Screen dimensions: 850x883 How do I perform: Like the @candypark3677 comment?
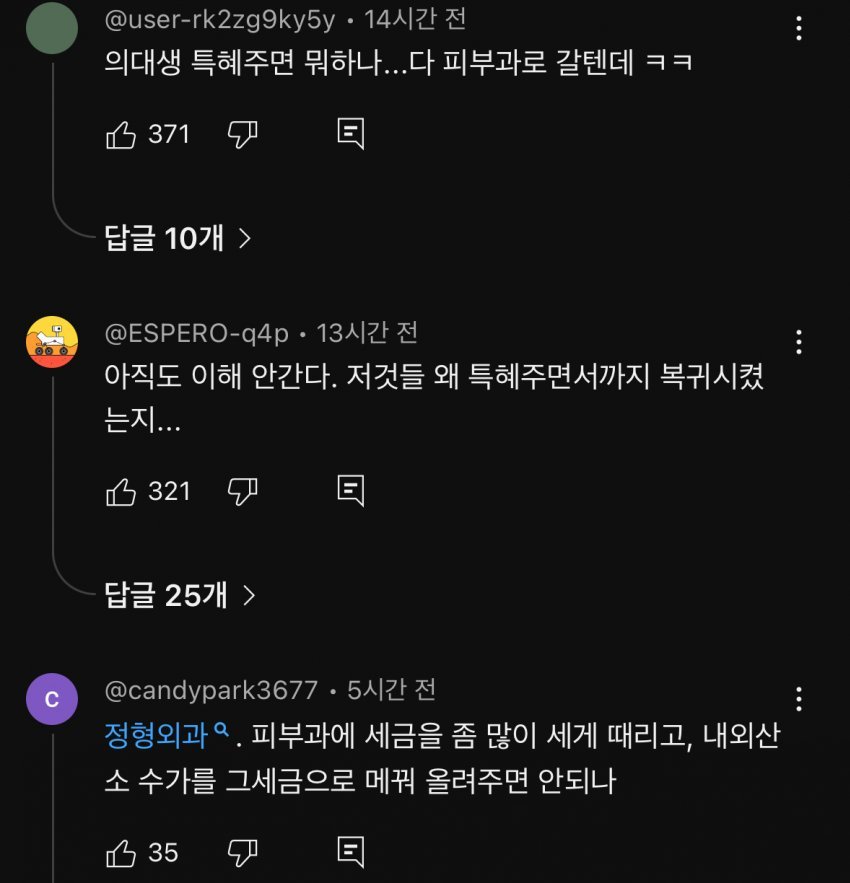click(121, 852)
